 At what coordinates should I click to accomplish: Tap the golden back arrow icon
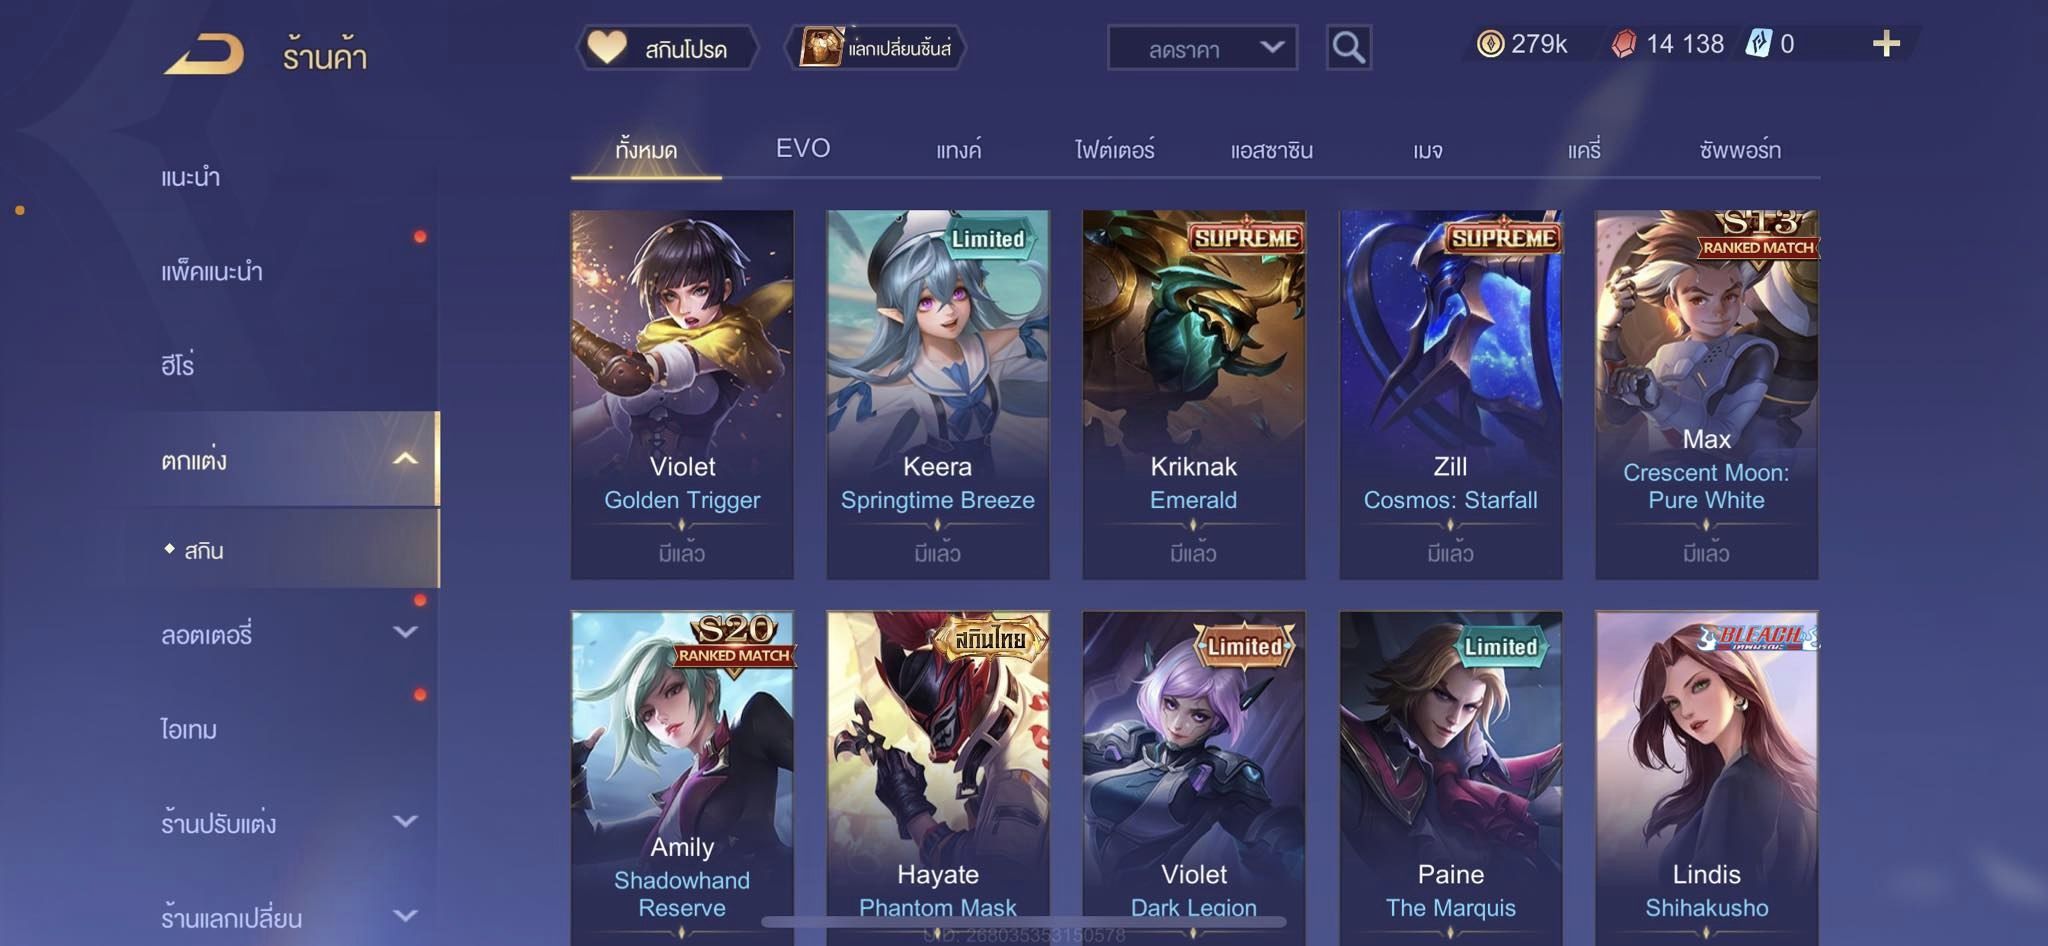point(205,53)
